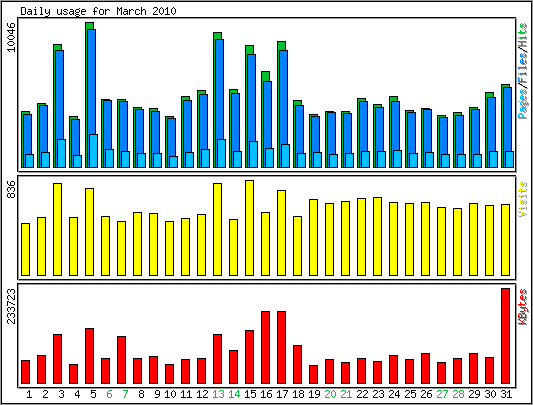Click the blue Files bar for day 24
This screenshot has height=405, width=533.
click(x=395, y=126)
